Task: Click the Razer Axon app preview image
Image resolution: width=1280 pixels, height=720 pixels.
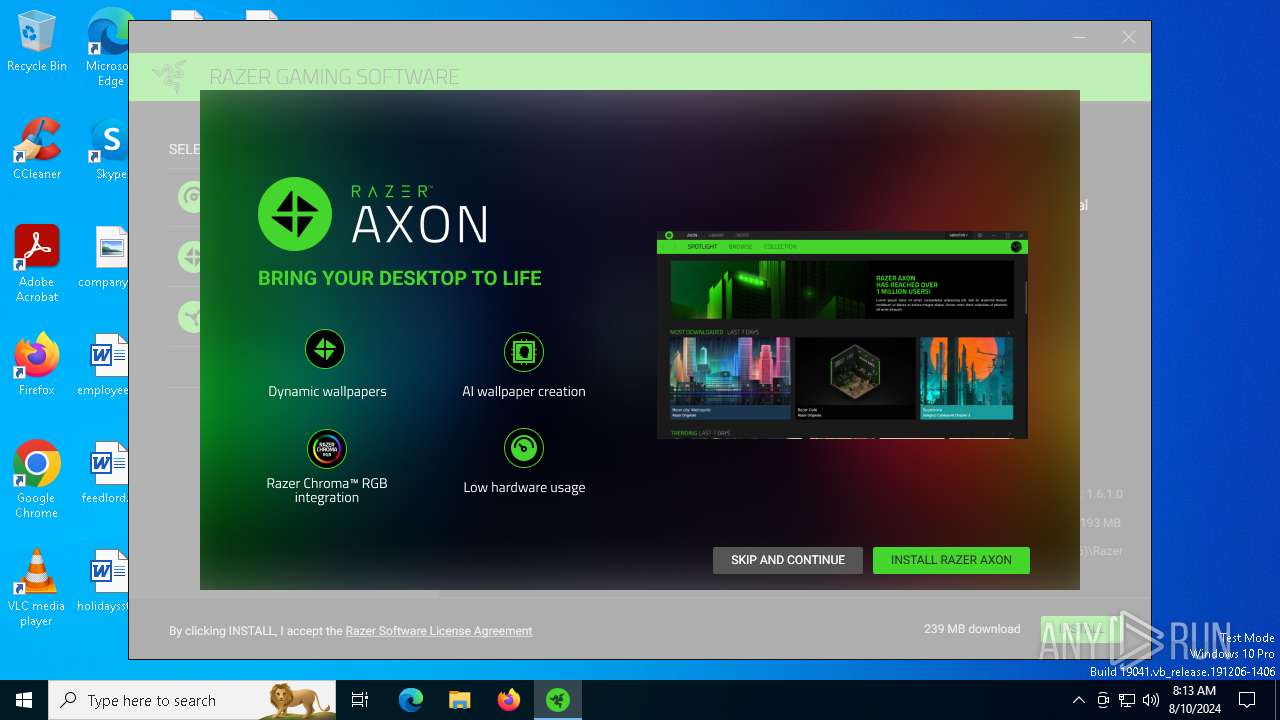Action: tap(842, 335)
